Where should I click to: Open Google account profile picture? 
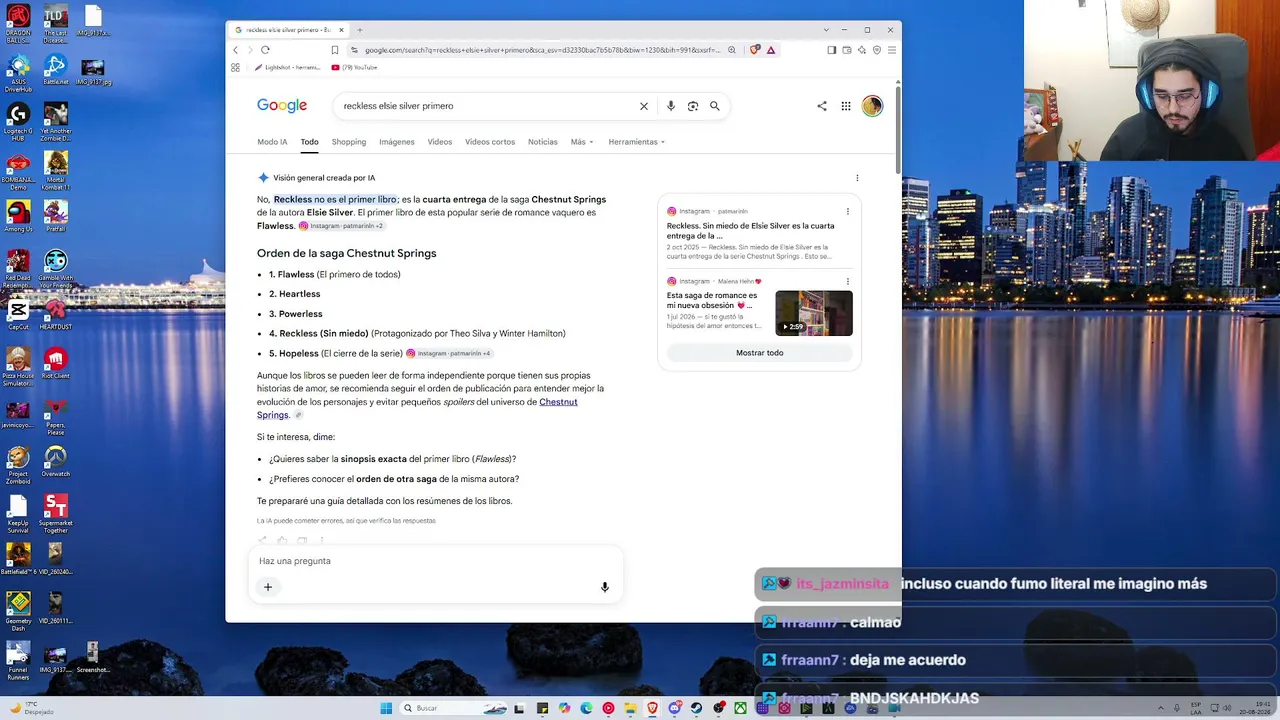pos(872,106)
